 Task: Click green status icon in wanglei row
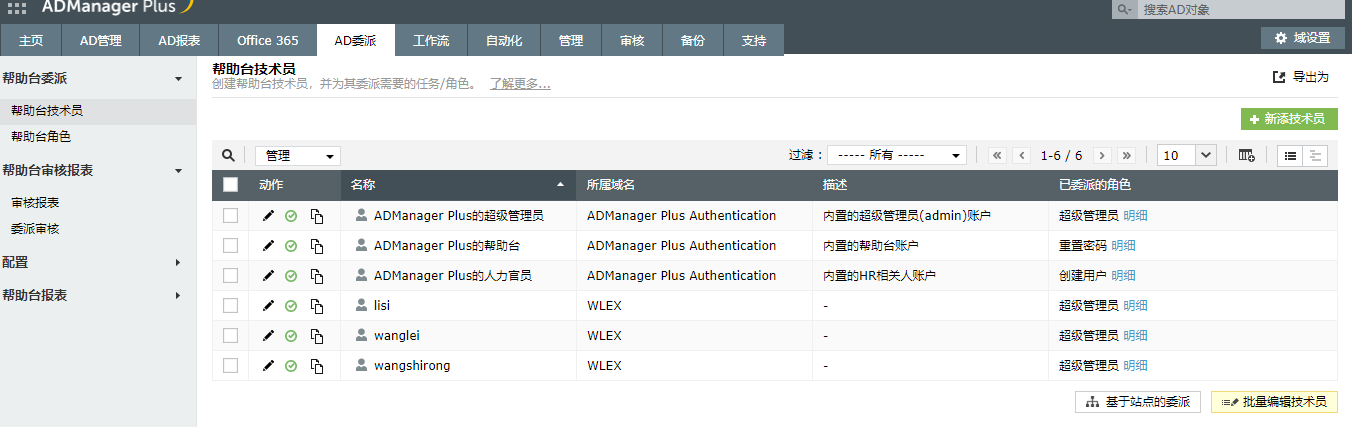pos(291,336)
